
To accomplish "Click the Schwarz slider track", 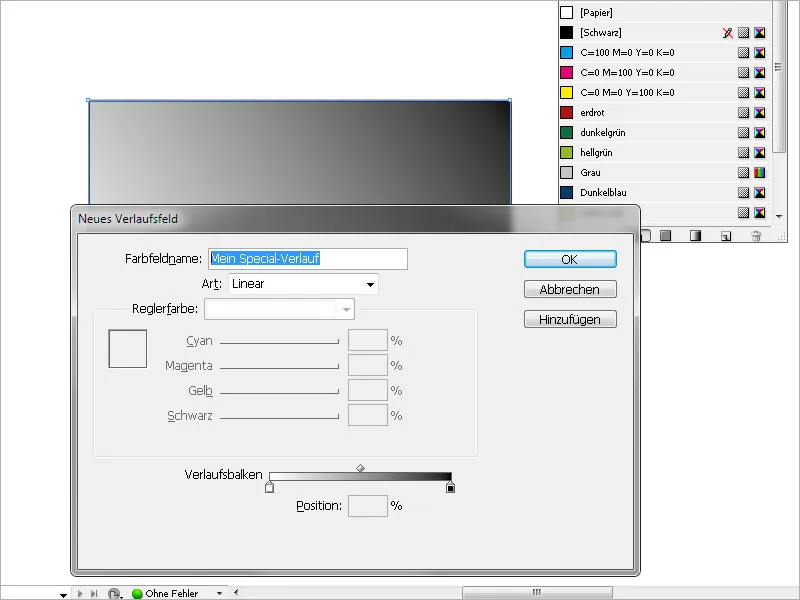I will tap(279, 416).
